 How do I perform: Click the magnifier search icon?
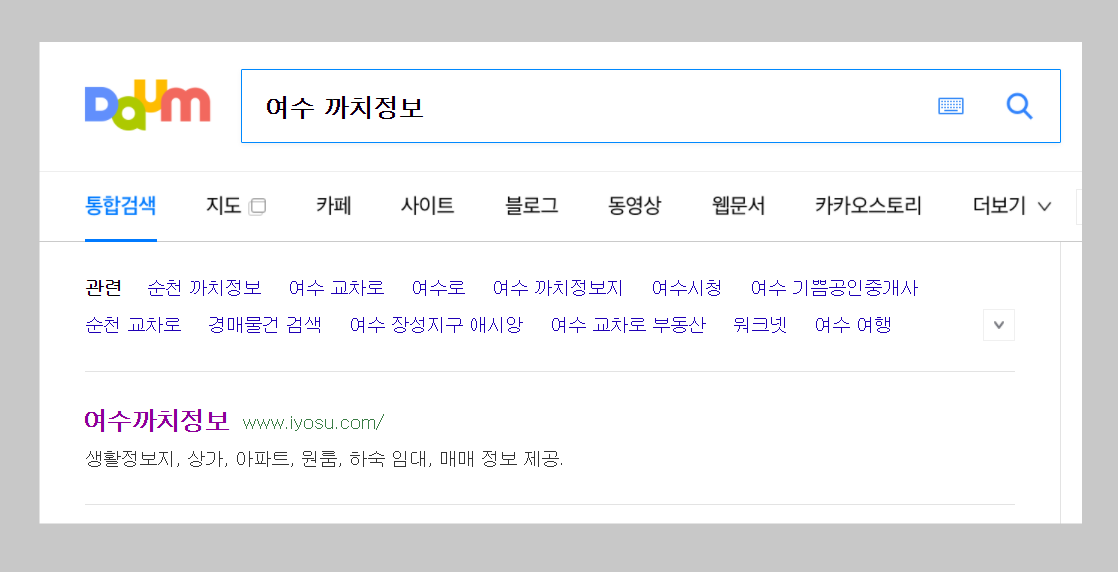click(1020, 106)
